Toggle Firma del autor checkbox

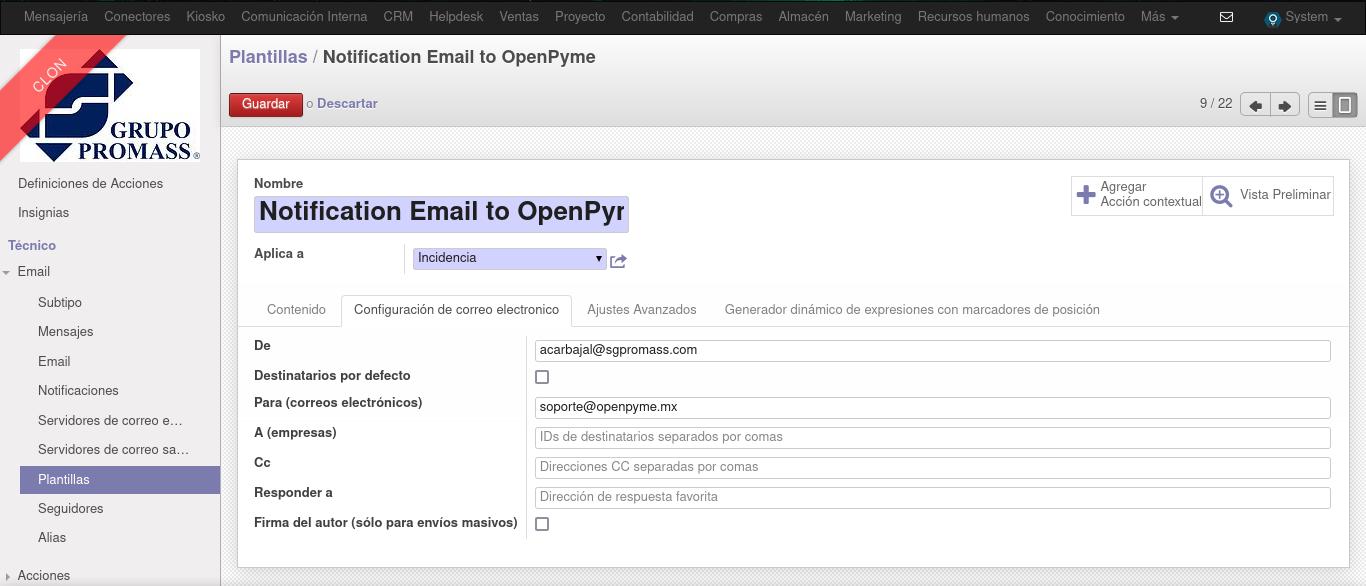[542, 524]
